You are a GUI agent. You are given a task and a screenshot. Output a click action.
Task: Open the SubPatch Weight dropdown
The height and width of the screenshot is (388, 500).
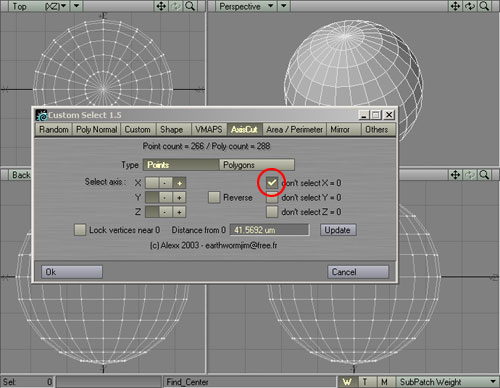pyautogui.click(x=448, y=382)
